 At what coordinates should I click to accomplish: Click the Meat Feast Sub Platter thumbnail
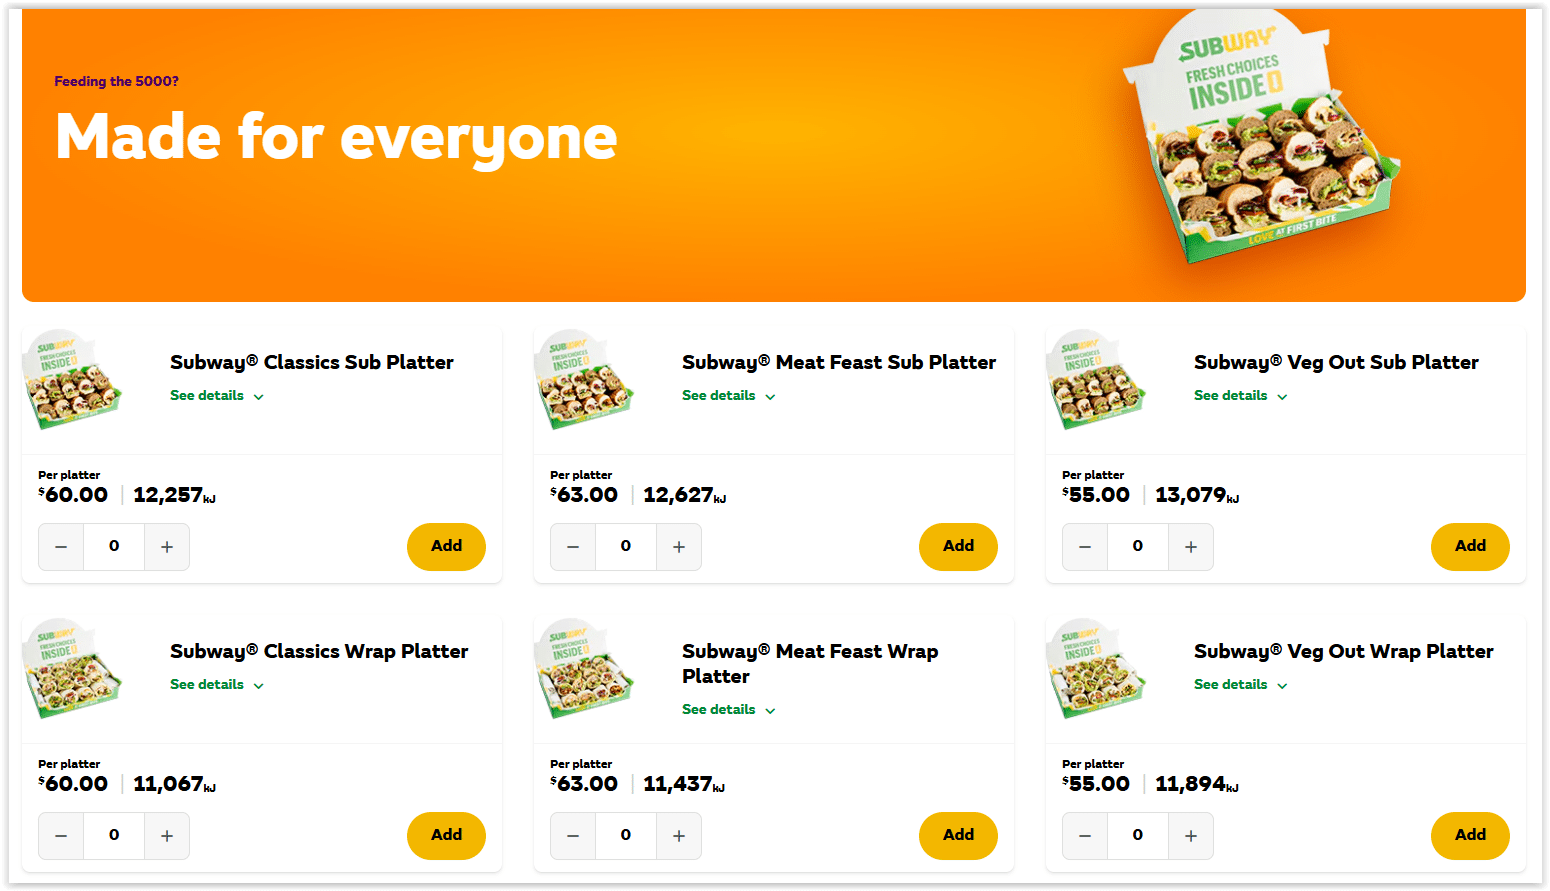click(585, 380)
